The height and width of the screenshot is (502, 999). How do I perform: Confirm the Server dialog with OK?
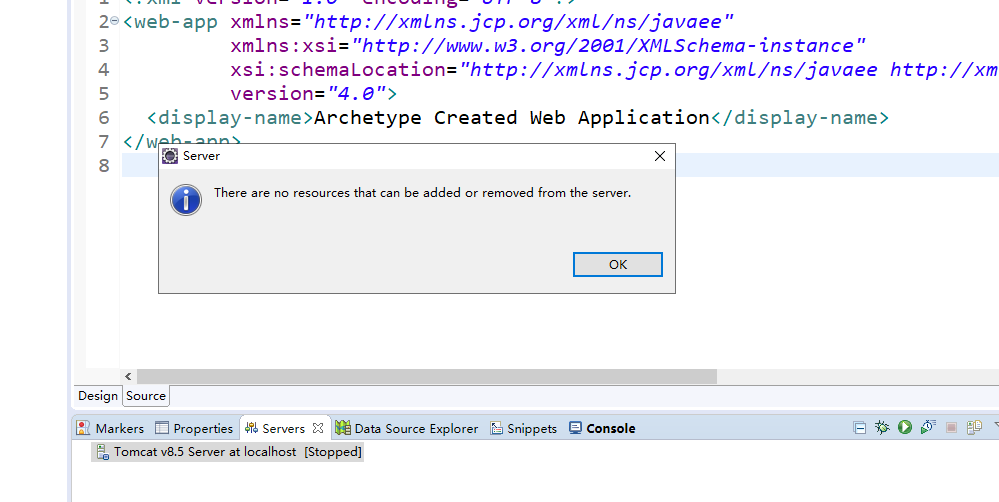617,264
